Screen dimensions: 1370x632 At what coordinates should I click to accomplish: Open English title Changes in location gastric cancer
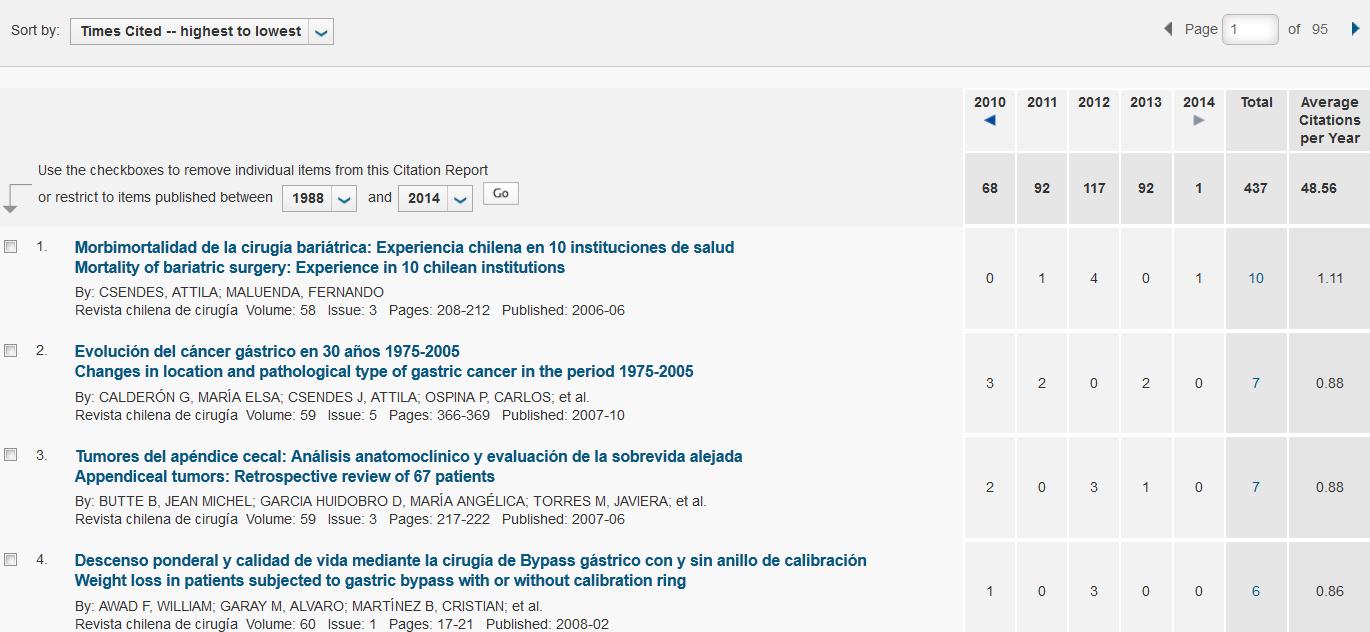[384, 371]
